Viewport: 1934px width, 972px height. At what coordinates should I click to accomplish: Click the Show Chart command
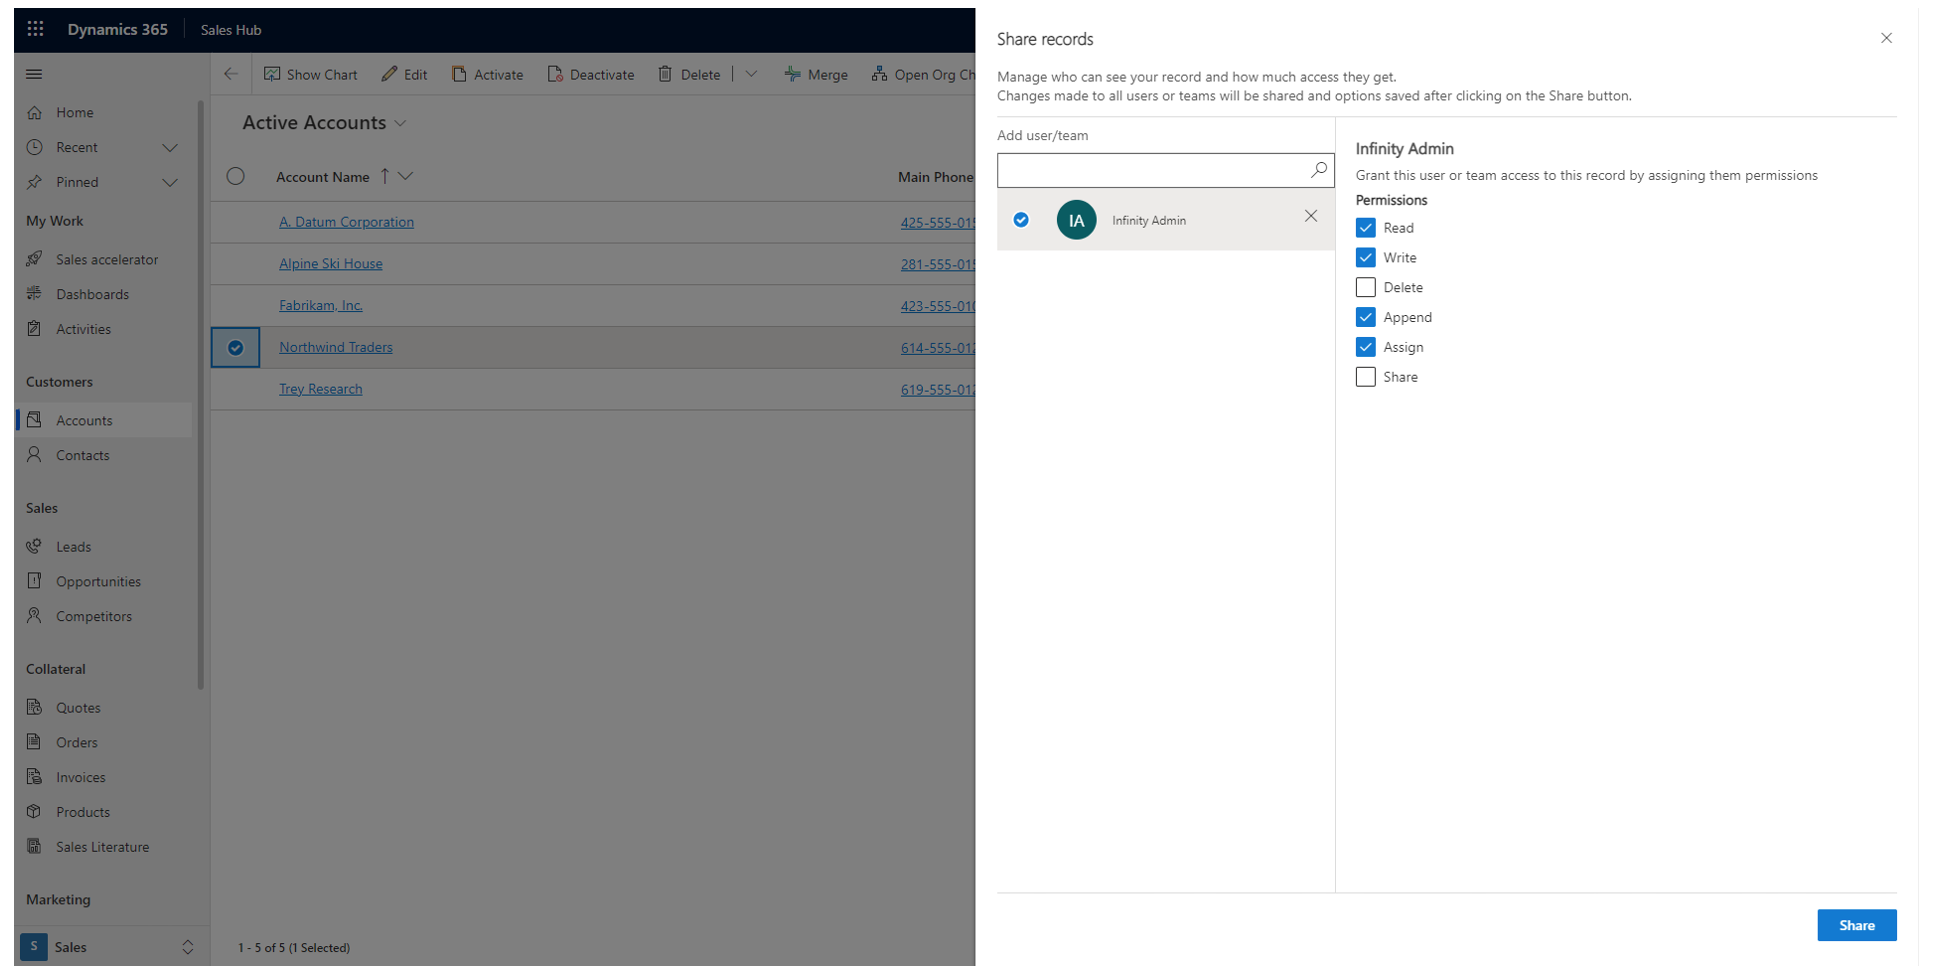click(x=311, y=74)
